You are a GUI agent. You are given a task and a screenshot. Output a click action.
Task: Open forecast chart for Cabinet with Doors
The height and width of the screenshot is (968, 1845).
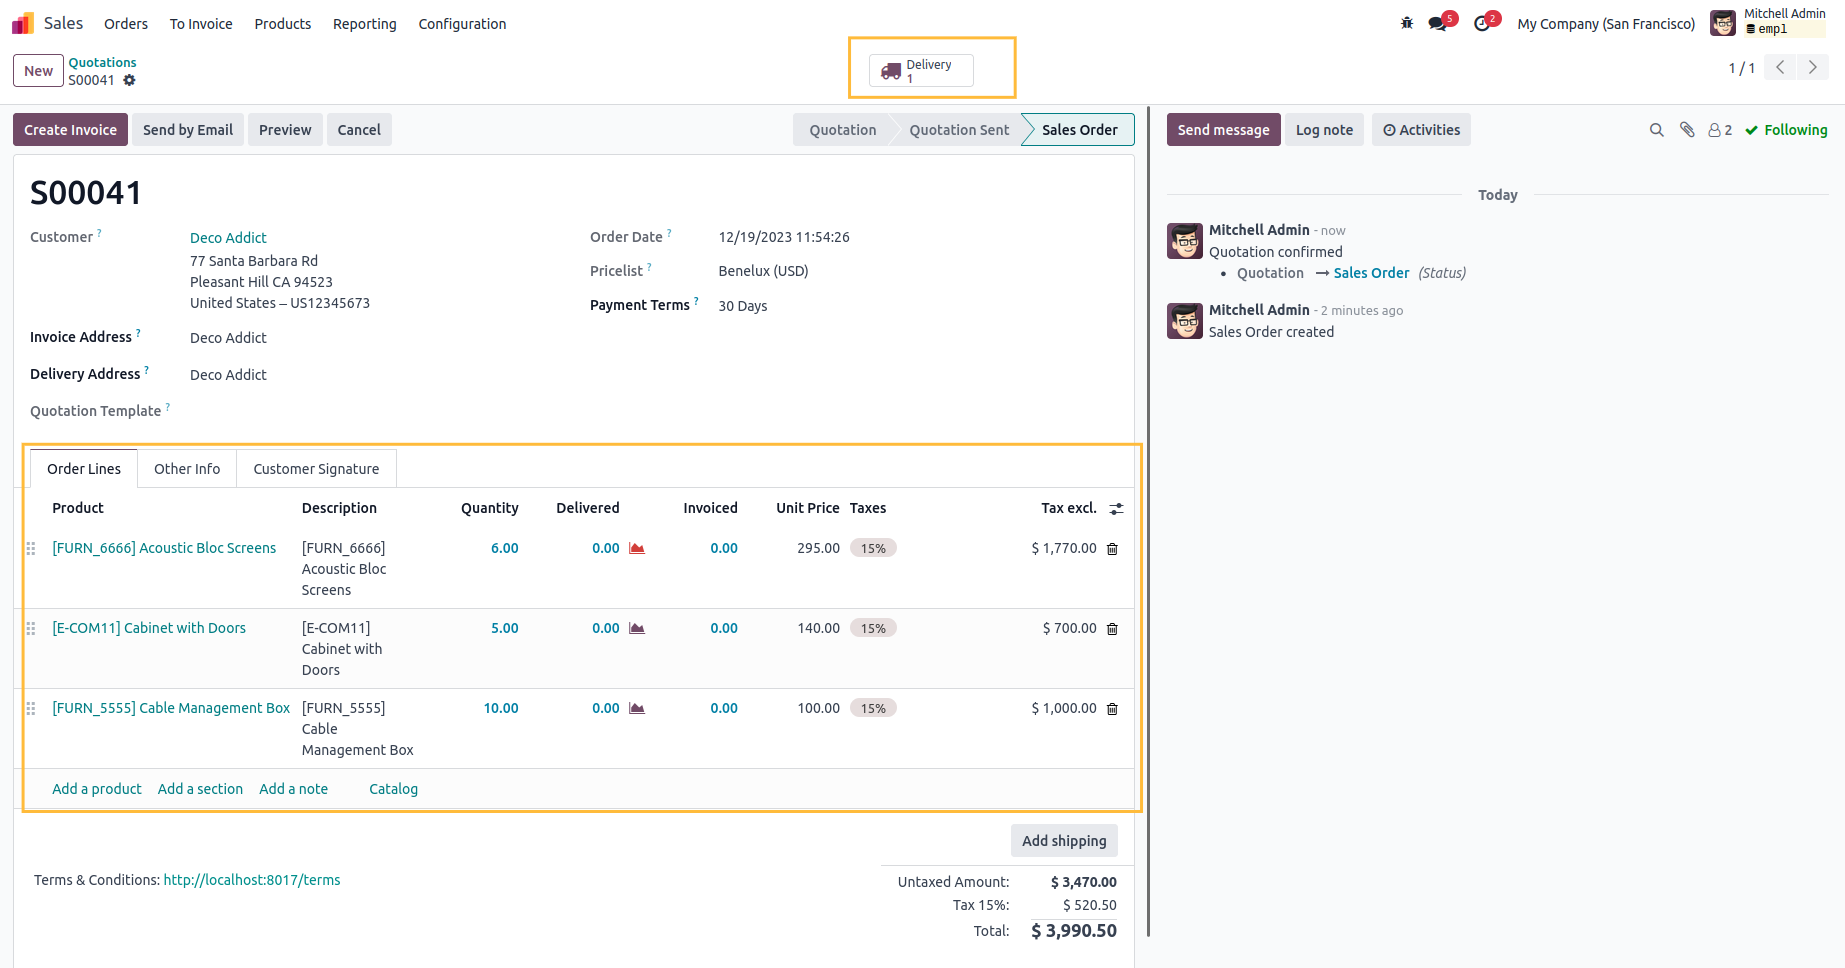(x=637, y=628)
